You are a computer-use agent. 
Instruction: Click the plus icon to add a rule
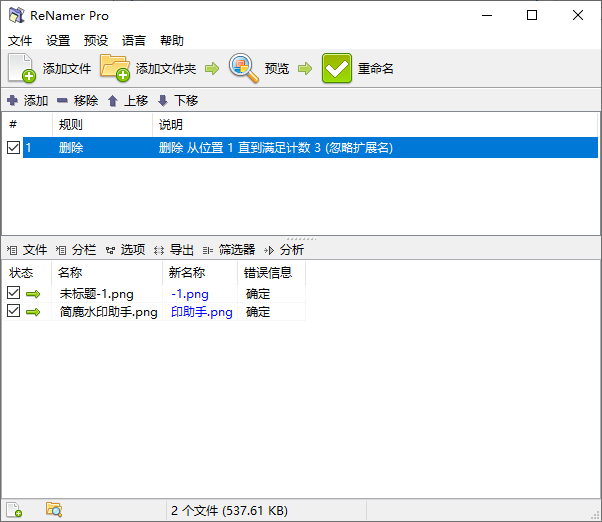pos(12,101)
